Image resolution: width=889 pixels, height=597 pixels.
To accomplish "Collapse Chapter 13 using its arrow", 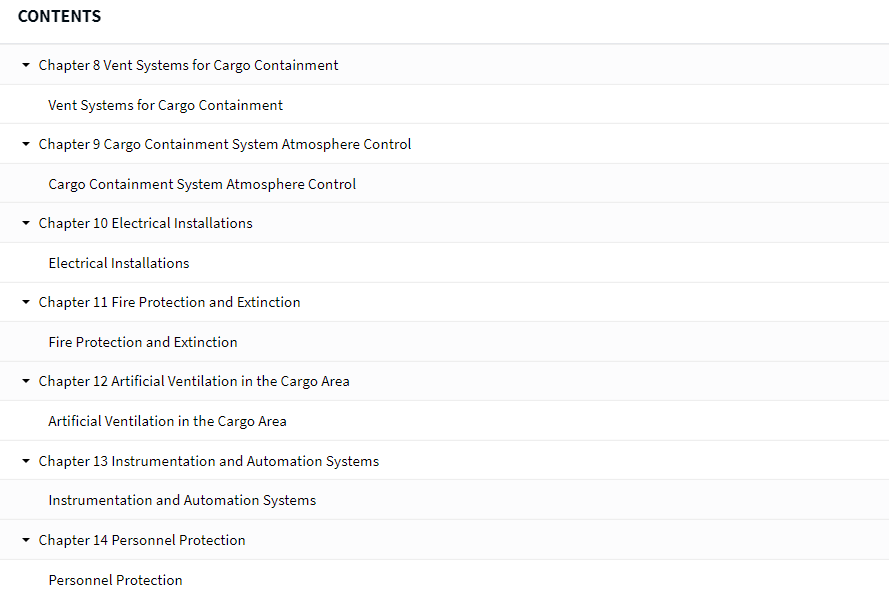I will click(x=25, y=461).
